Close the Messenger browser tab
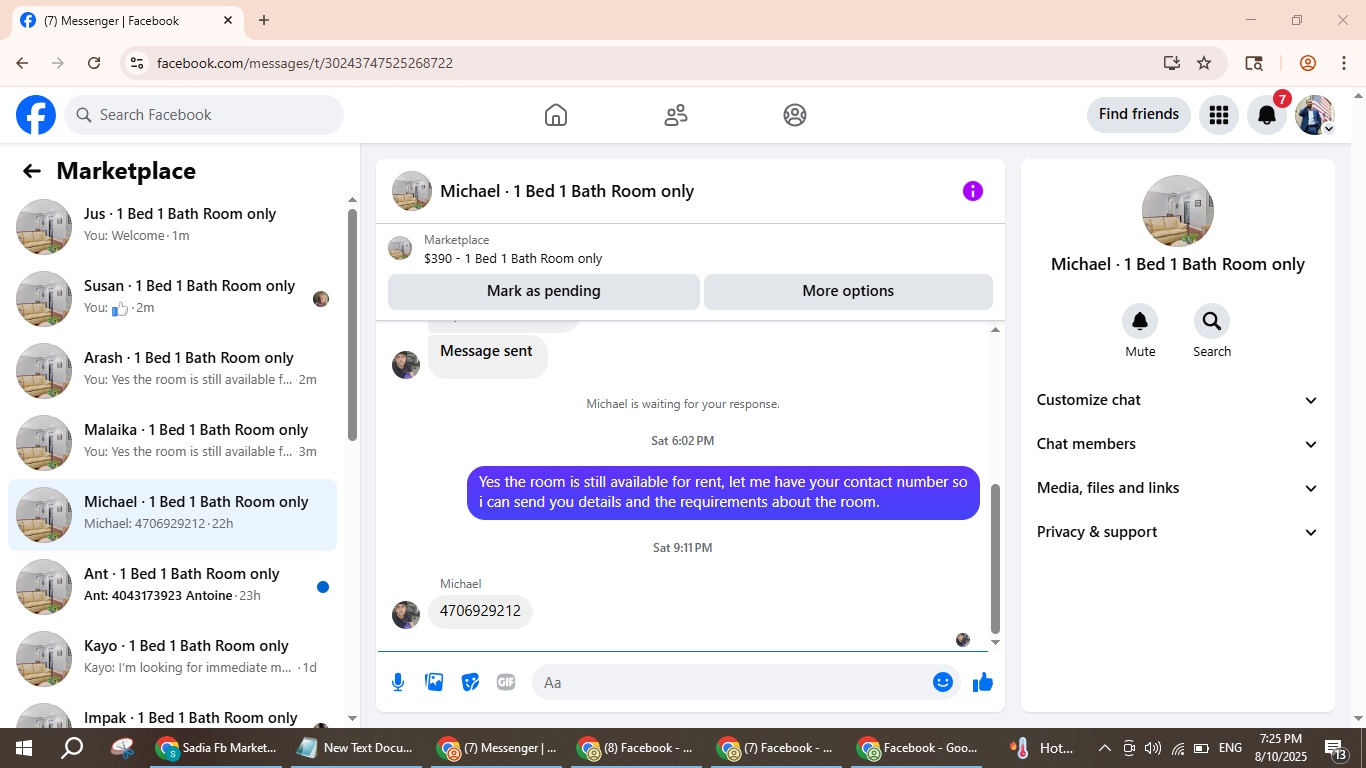Viewport: 1366px width, 768px height. (x=228, y=20)
